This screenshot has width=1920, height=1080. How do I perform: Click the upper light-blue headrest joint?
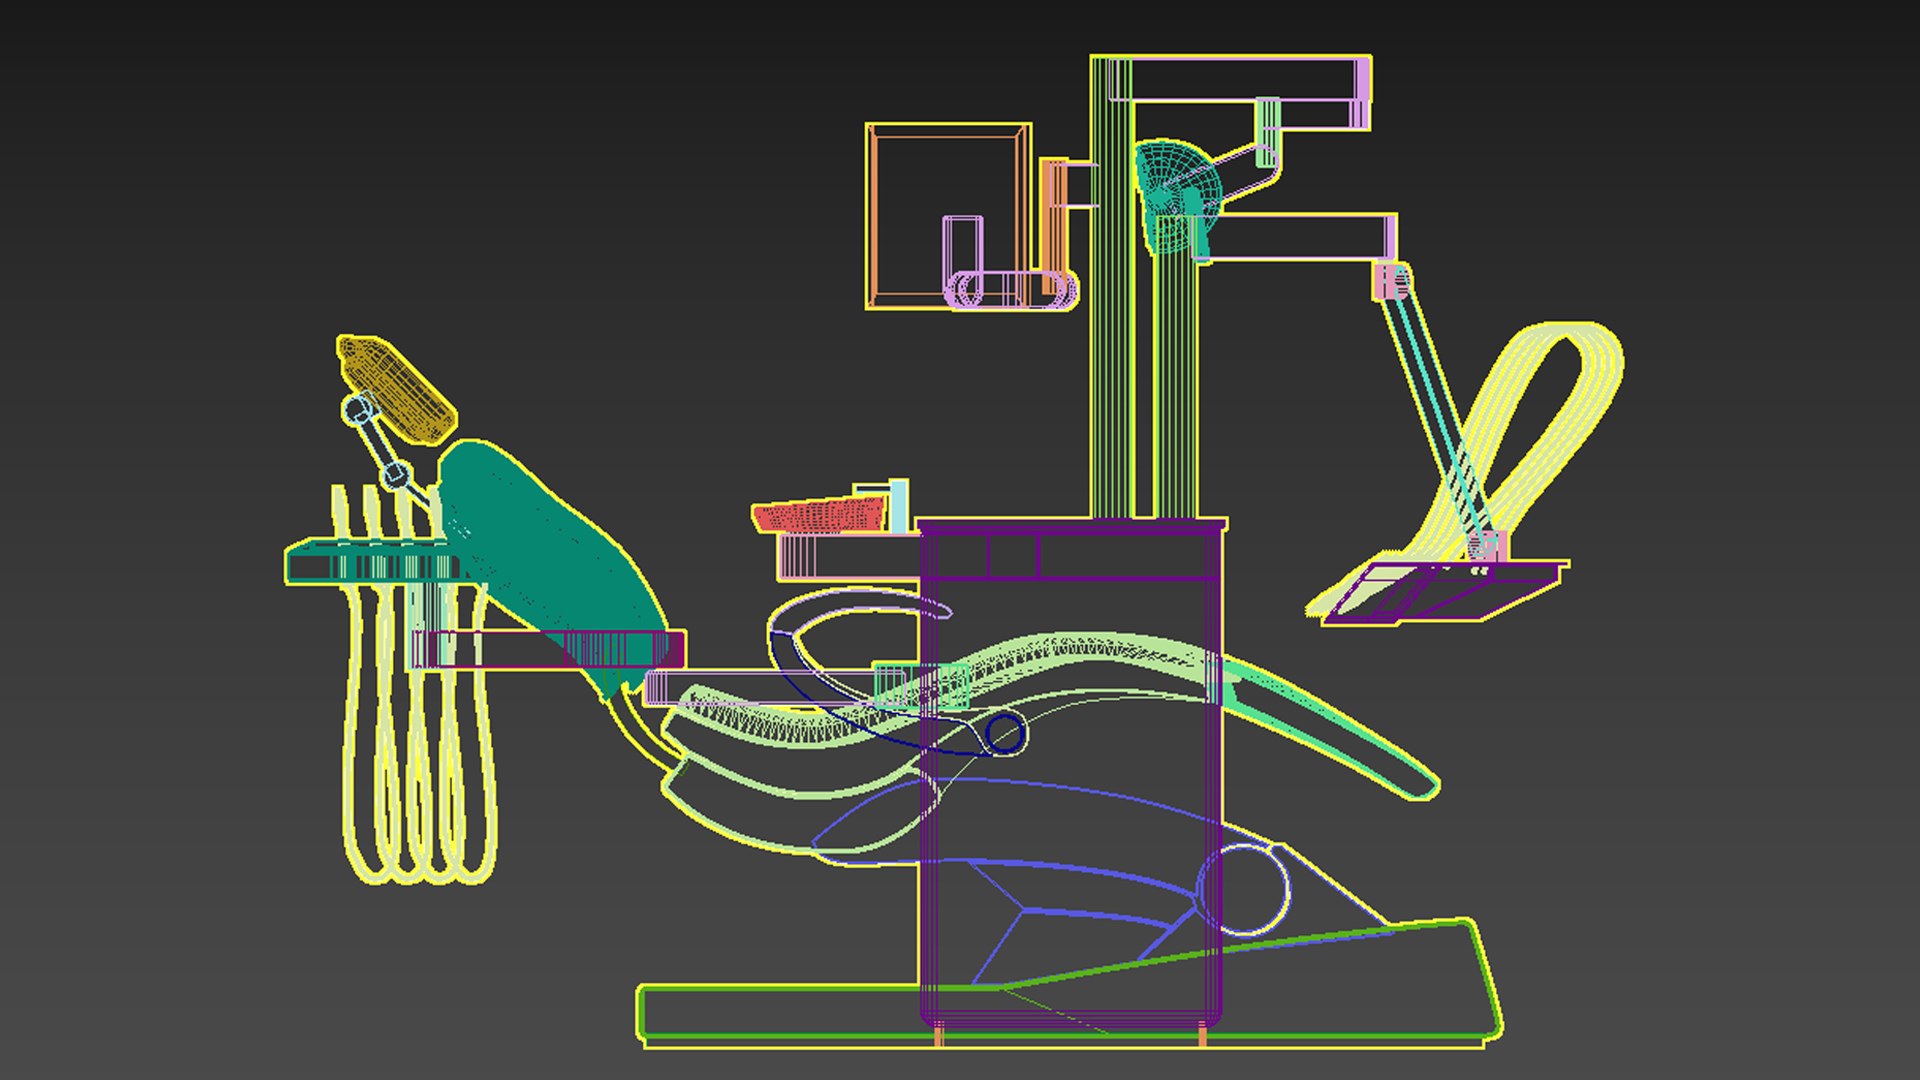357,410
